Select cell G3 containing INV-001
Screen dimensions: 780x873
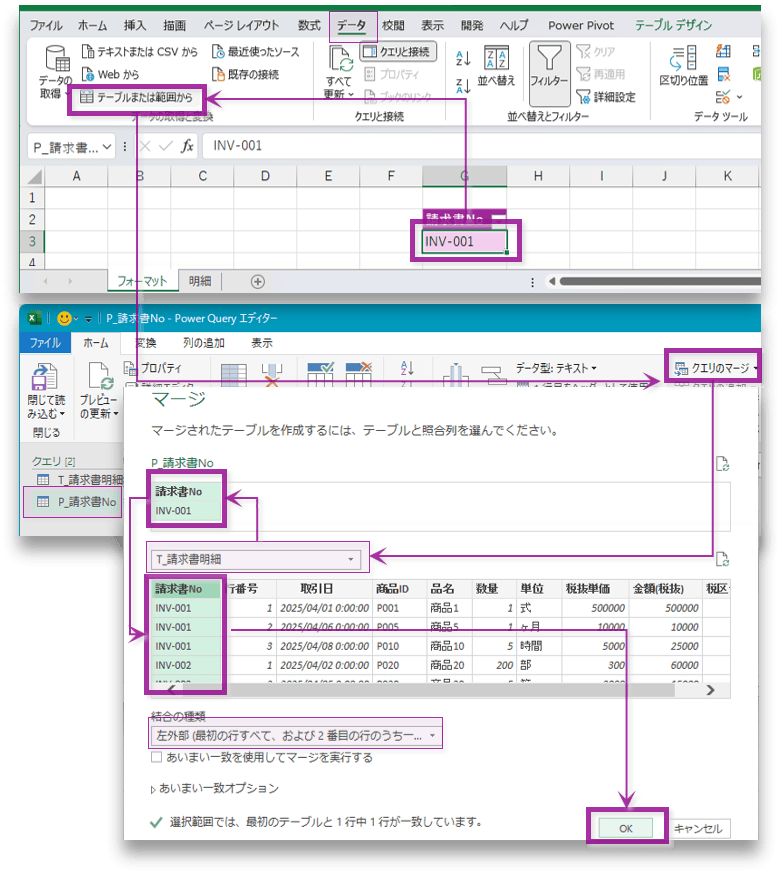pos(464,242)
